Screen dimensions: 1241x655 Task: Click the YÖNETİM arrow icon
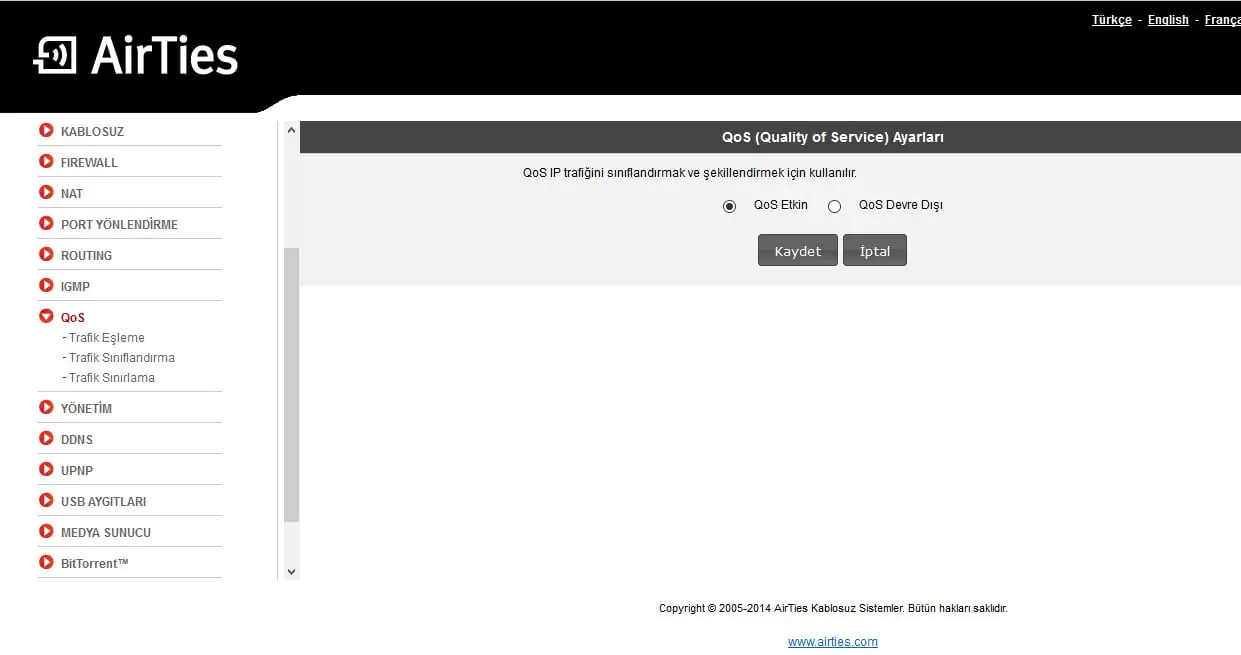click(47, 408)
